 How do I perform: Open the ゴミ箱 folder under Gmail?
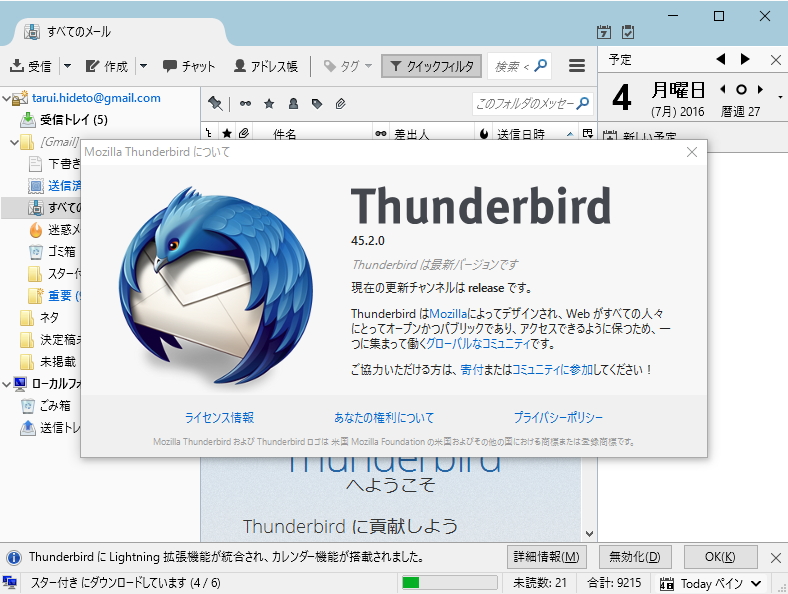pyautogui.click(x=52, y=251)
